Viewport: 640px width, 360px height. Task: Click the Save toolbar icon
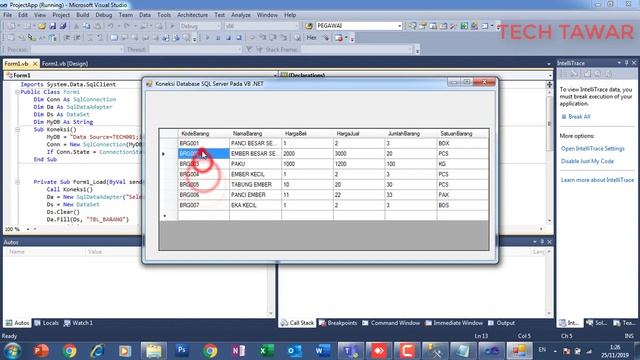click(52, 26)
